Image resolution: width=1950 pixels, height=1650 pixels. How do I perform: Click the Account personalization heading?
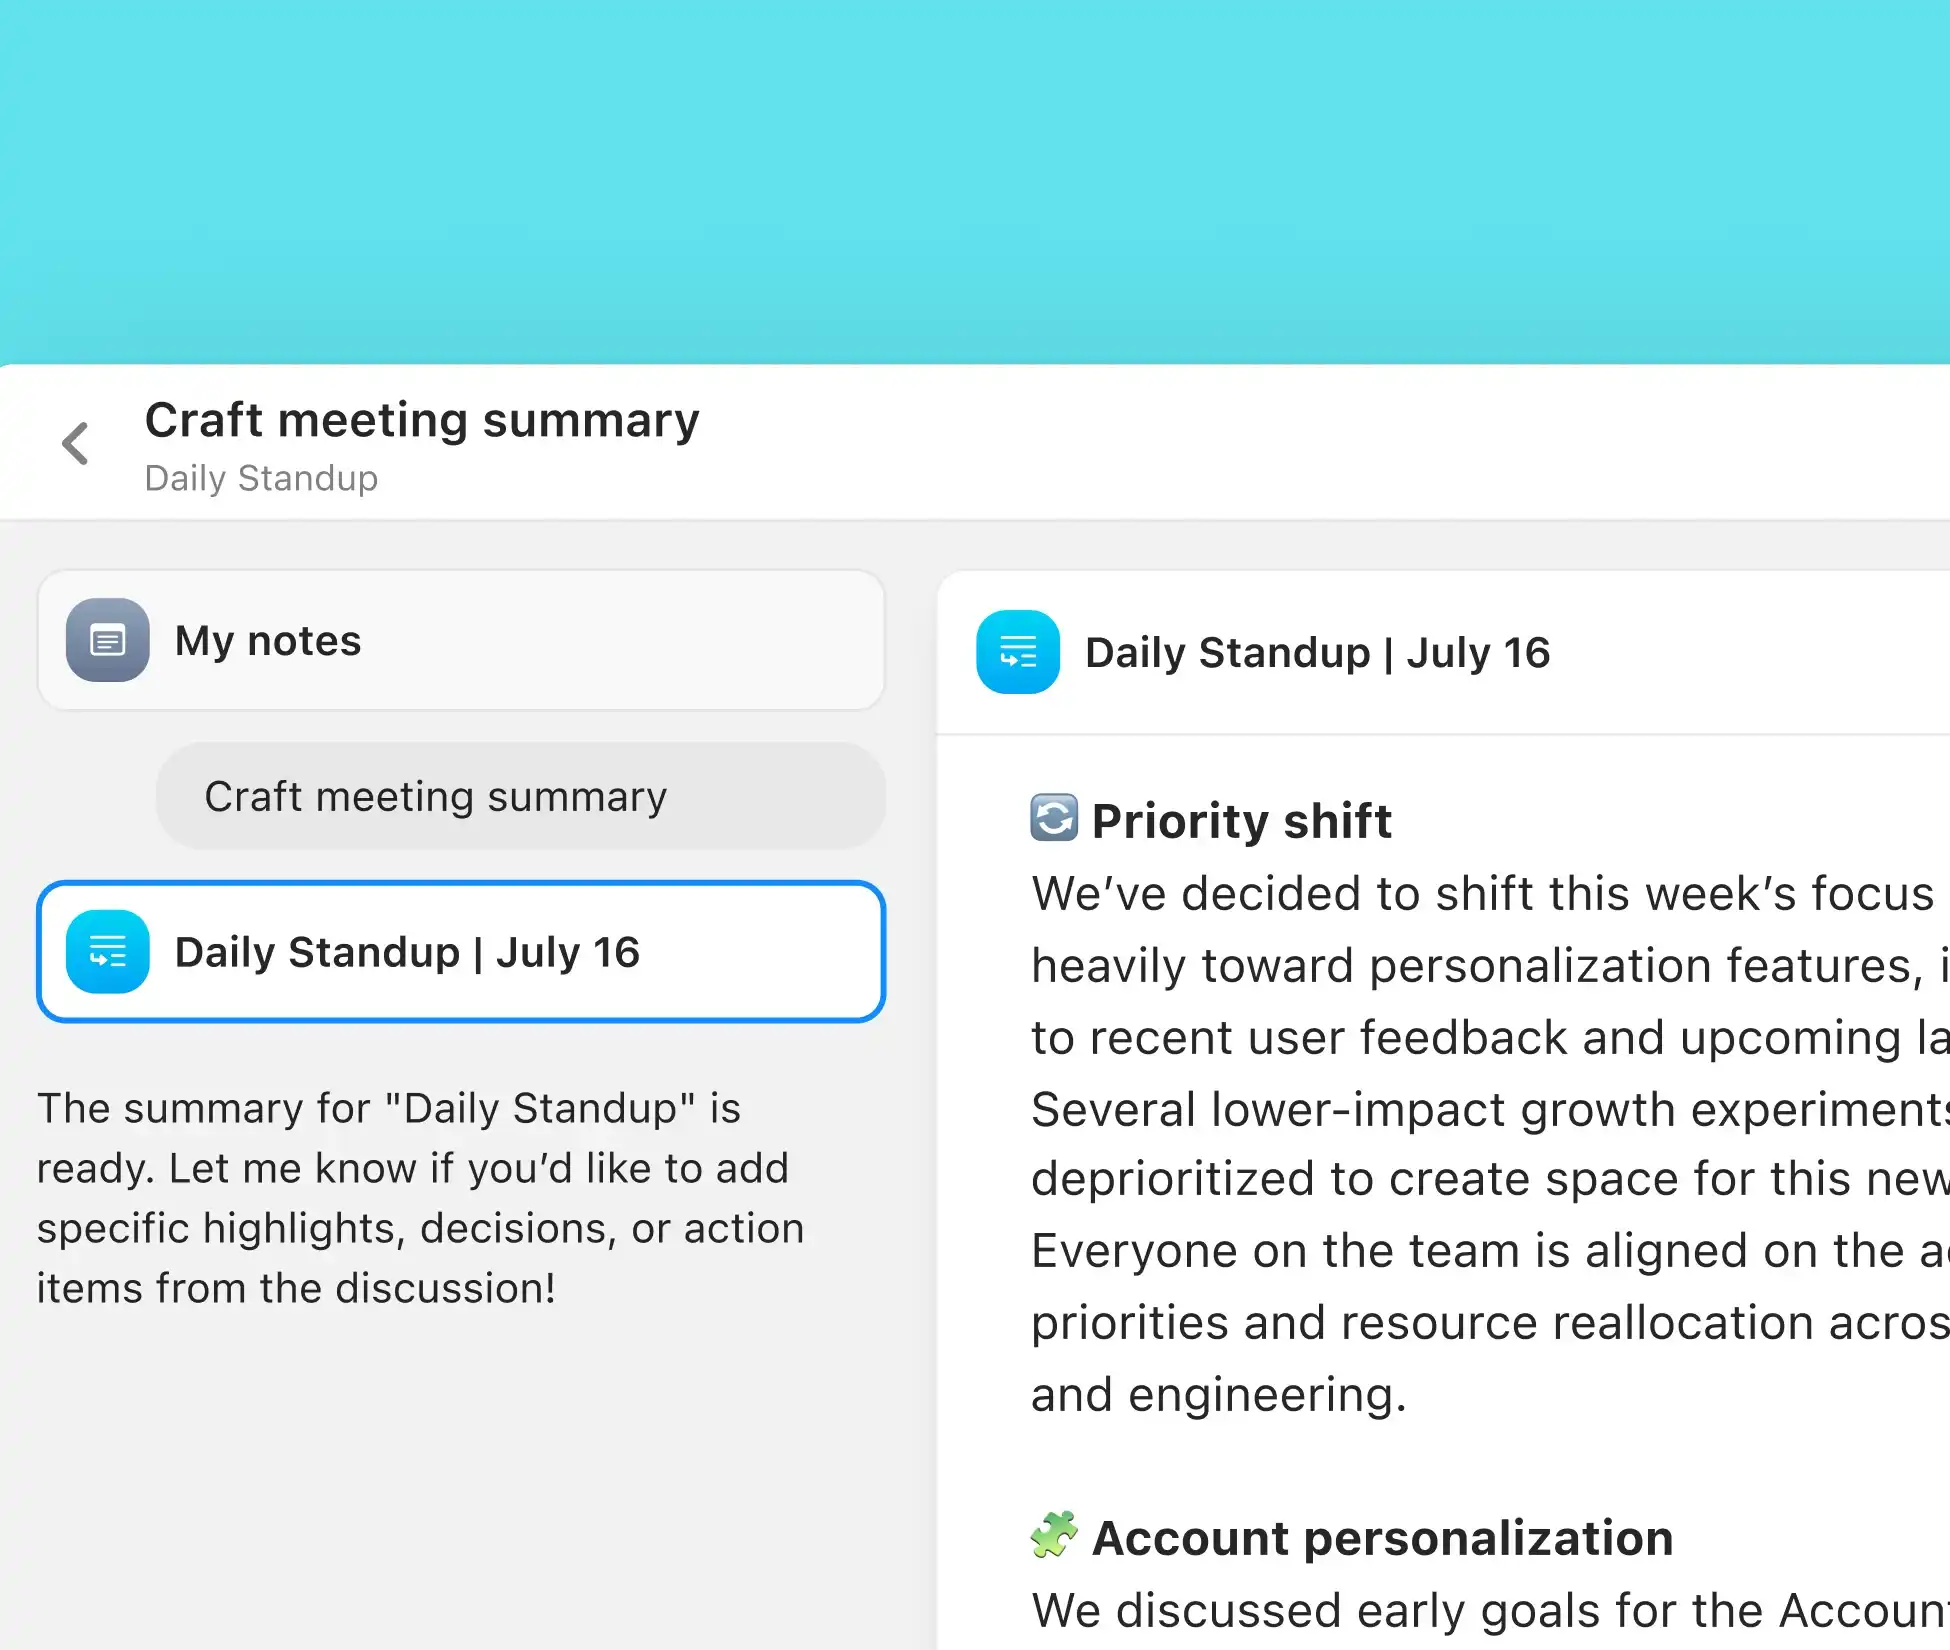coord(1382,1537)
